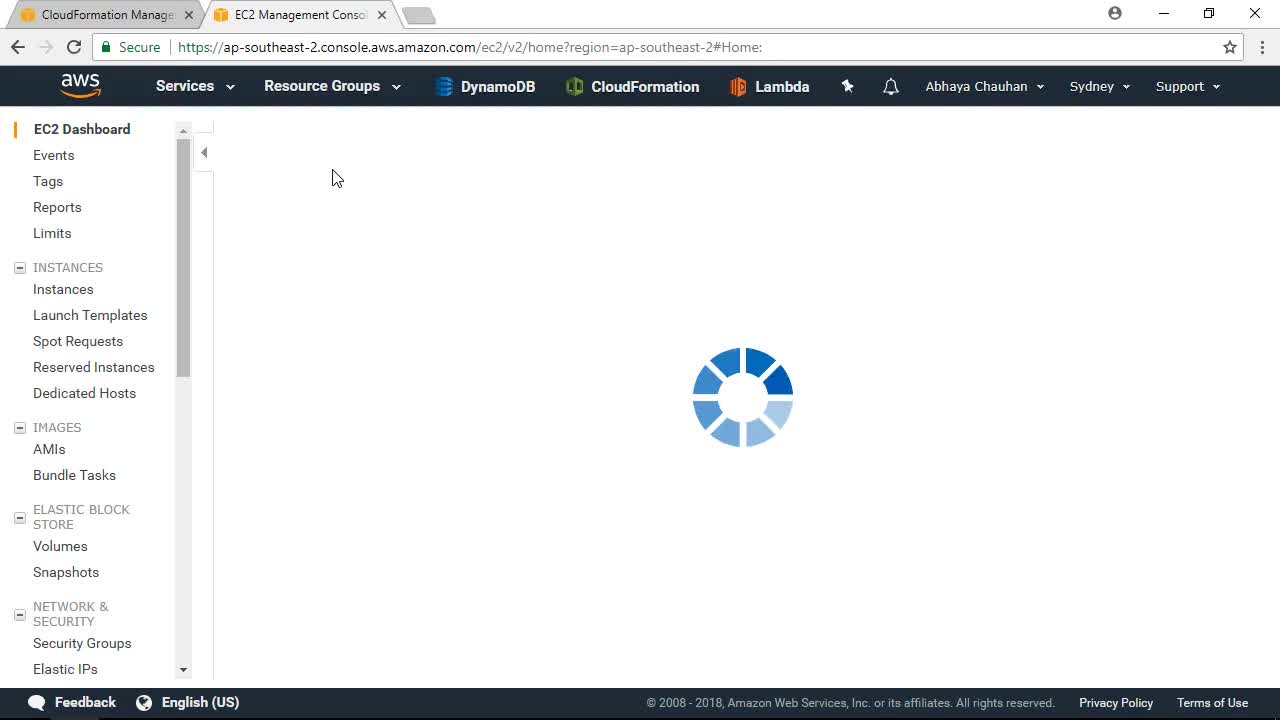Collapse the NETWORK & SECURITY section
The height and width of the screenshot is (720, 1280).
click(x=20, y=614)
